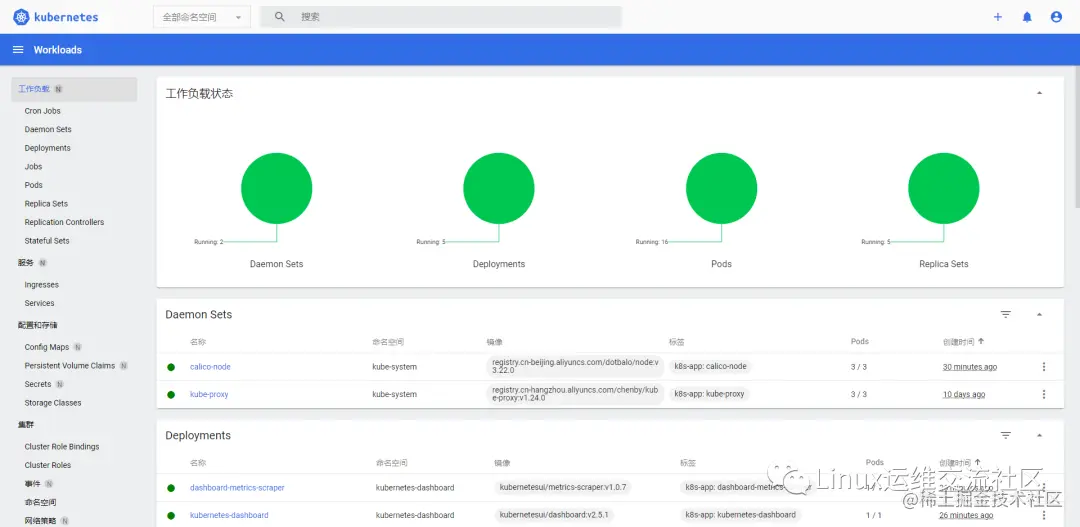
Task: Open the hamburger navigation menu
Action: (x=19, y=50)
